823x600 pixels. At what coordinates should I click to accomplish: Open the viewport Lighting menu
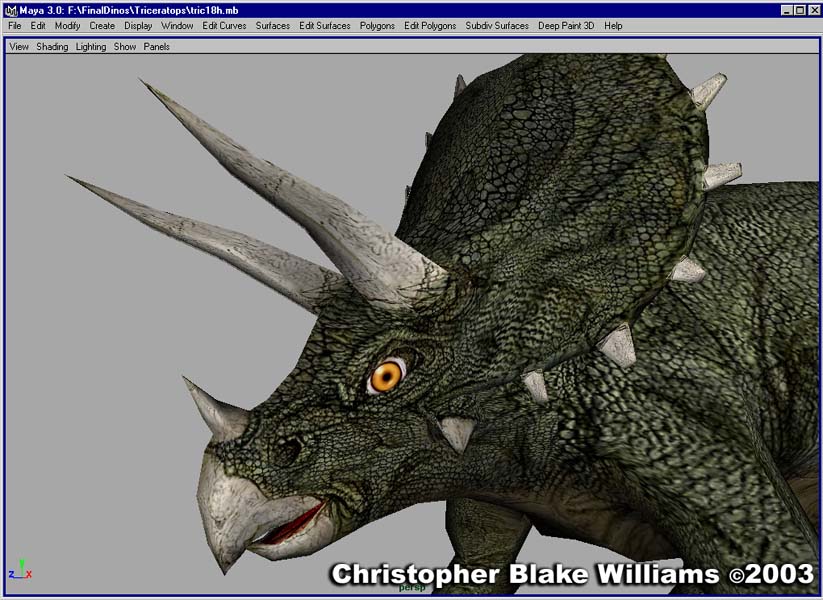pos(91,47)
